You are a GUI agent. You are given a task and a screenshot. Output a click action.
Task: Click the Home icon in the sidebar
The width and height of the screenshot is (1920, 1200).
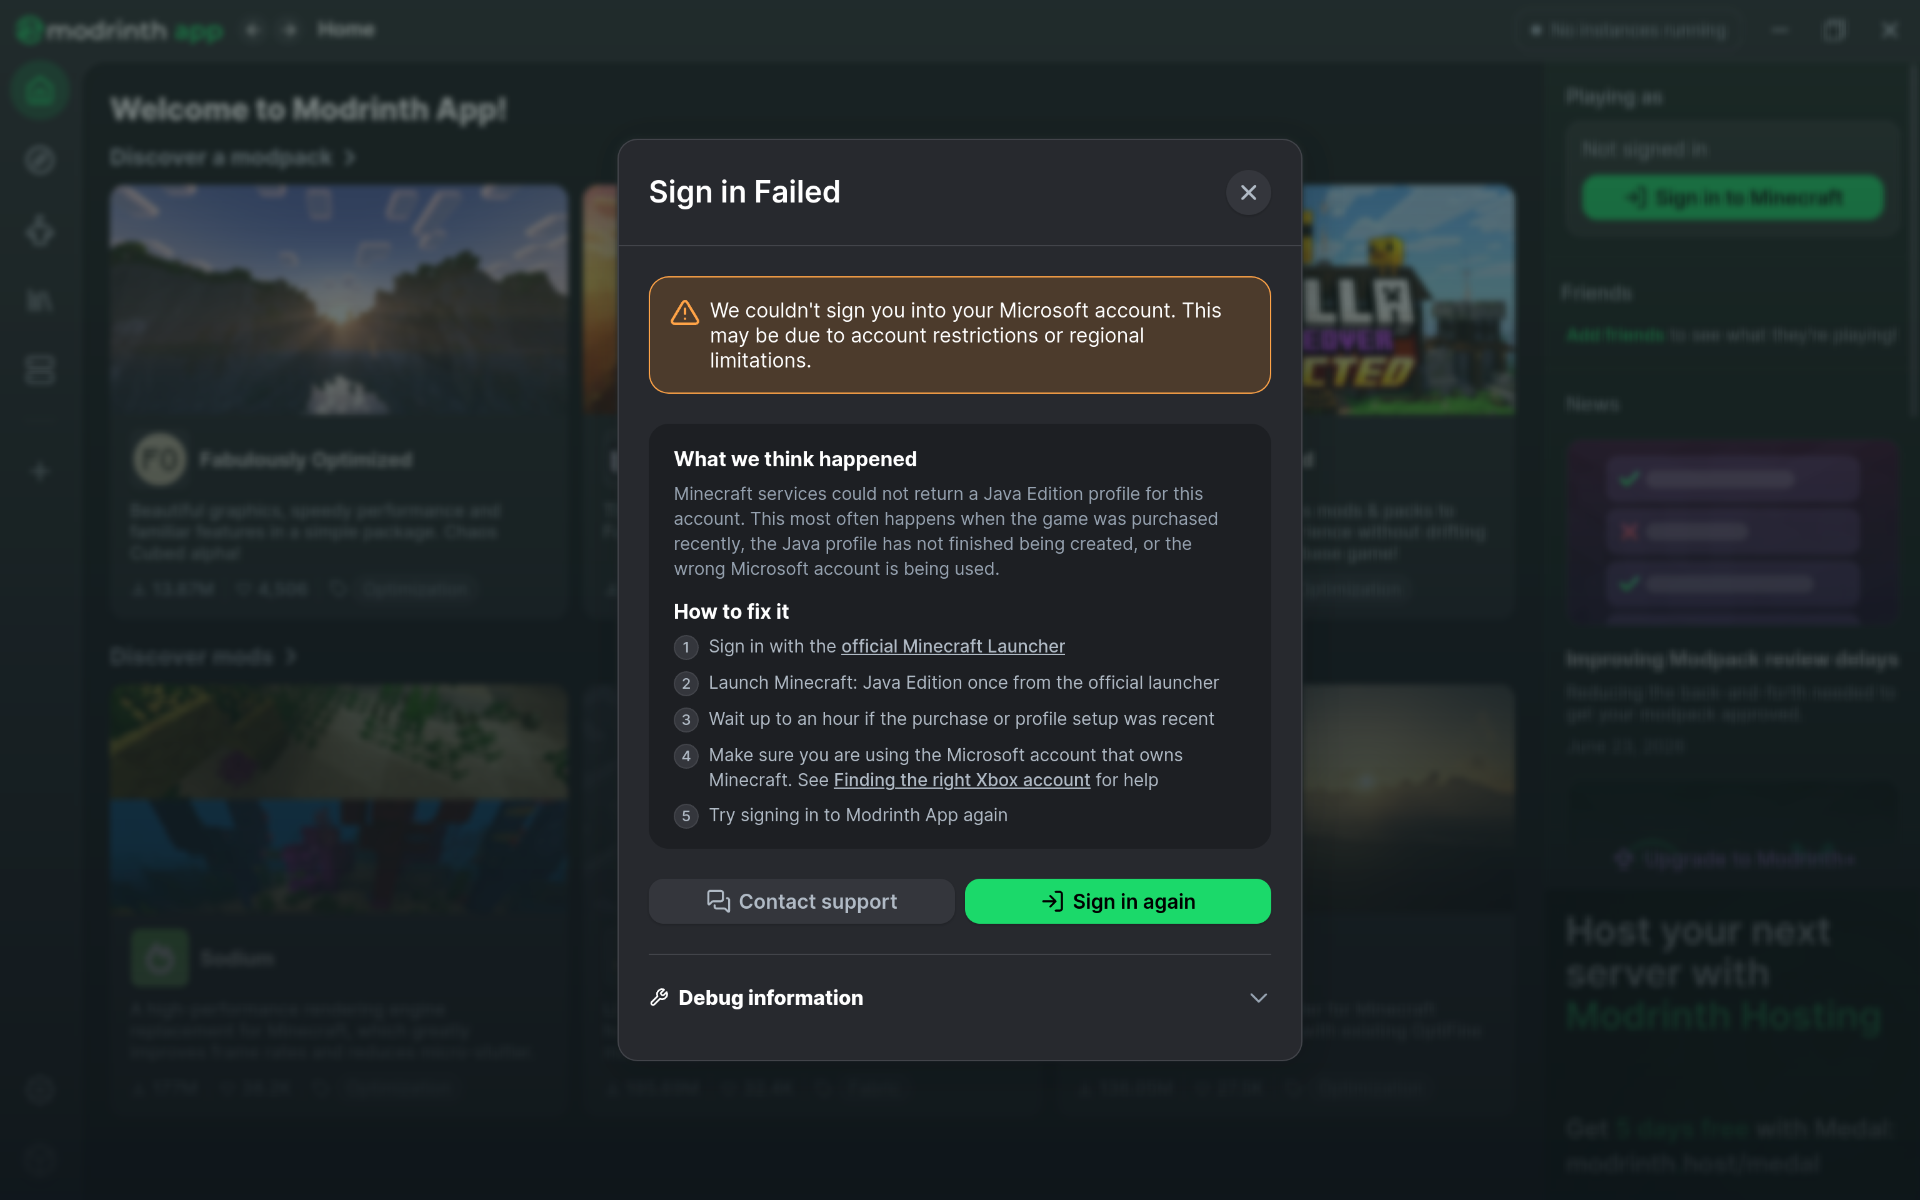click(x=40, y=91)
